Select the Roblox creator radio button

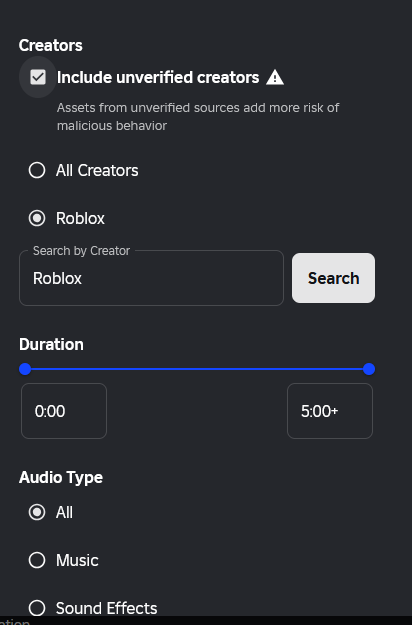pyautogui.click(x=37, y=218)
